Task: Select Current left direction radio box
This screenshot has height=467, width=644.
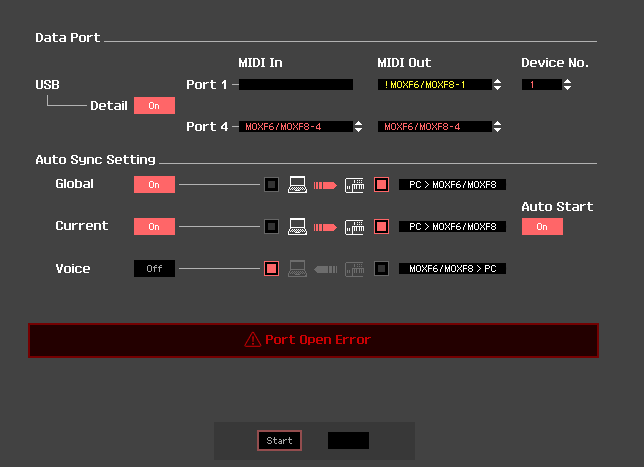Action: 271,227
